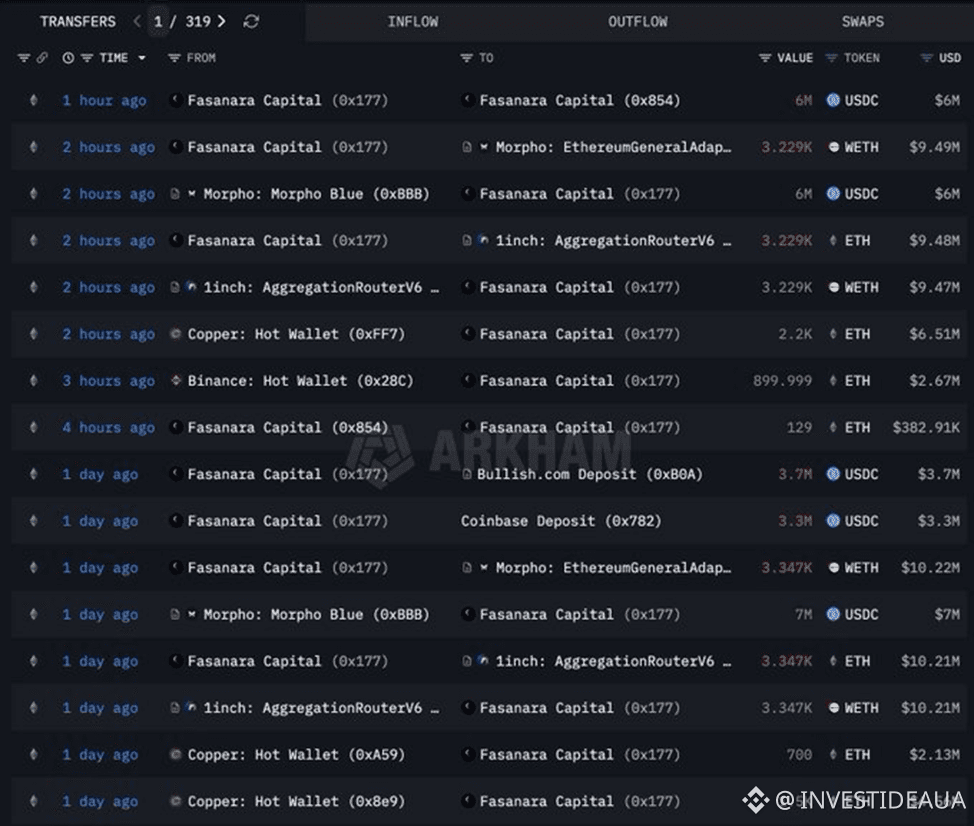Click the USD amount $9.49M

tap(934, 147)
